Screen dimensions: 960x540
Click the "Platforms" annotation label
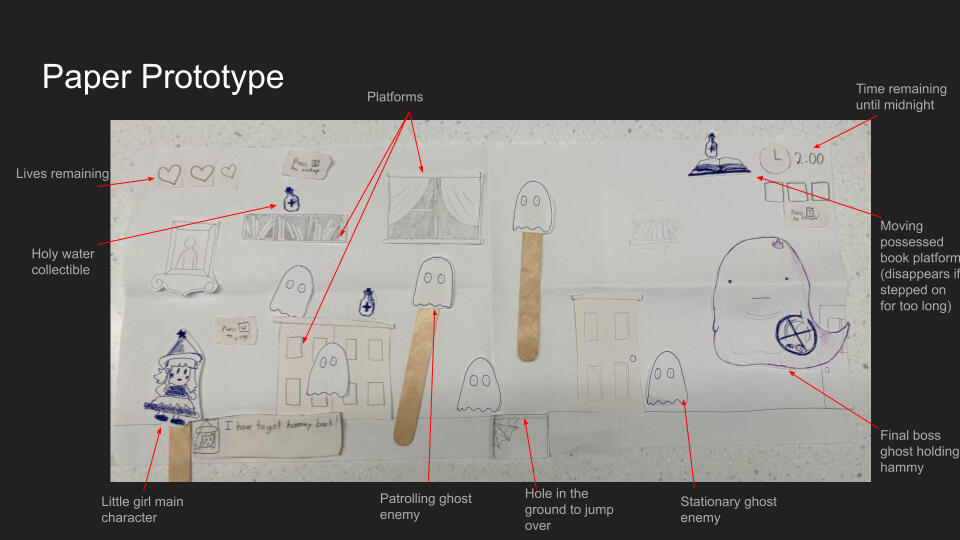[395, 97]
